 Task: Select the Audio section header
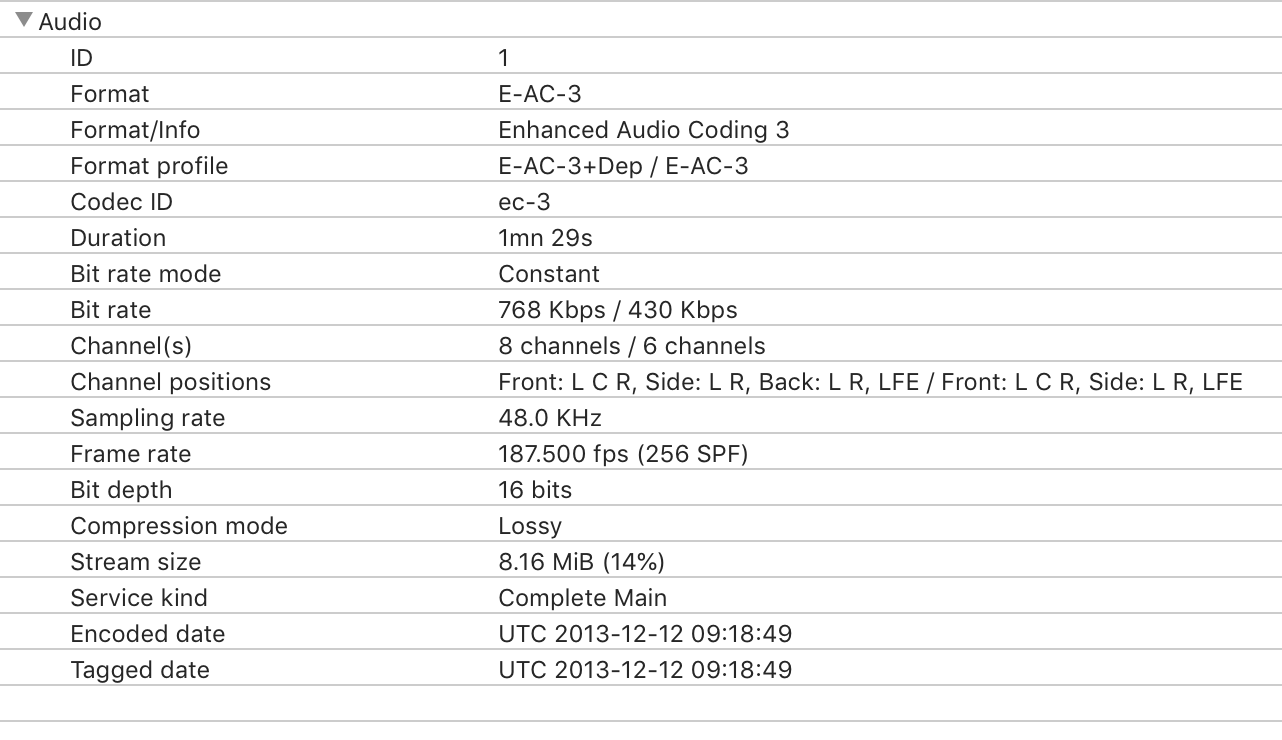[641, 20]
